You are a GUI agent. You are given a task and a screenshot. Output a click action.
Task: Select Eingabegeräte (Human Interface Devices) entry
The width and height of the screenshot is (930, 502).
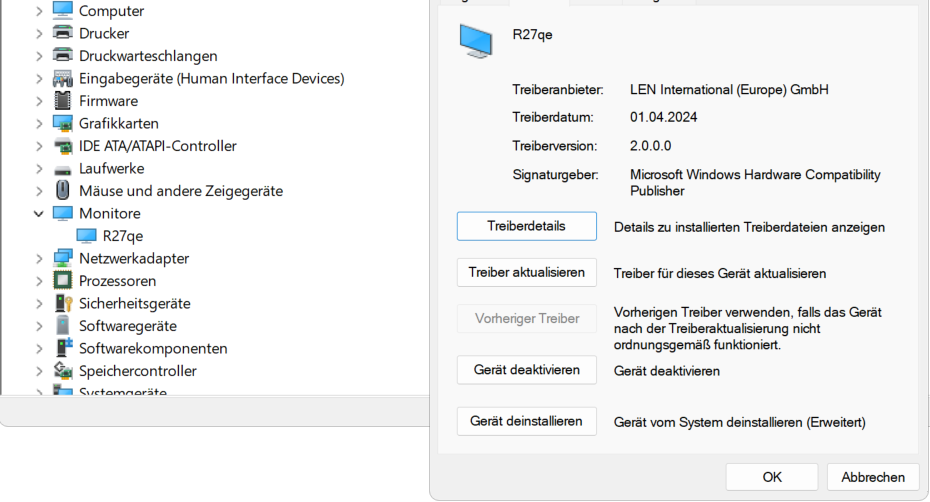[211, 78]
